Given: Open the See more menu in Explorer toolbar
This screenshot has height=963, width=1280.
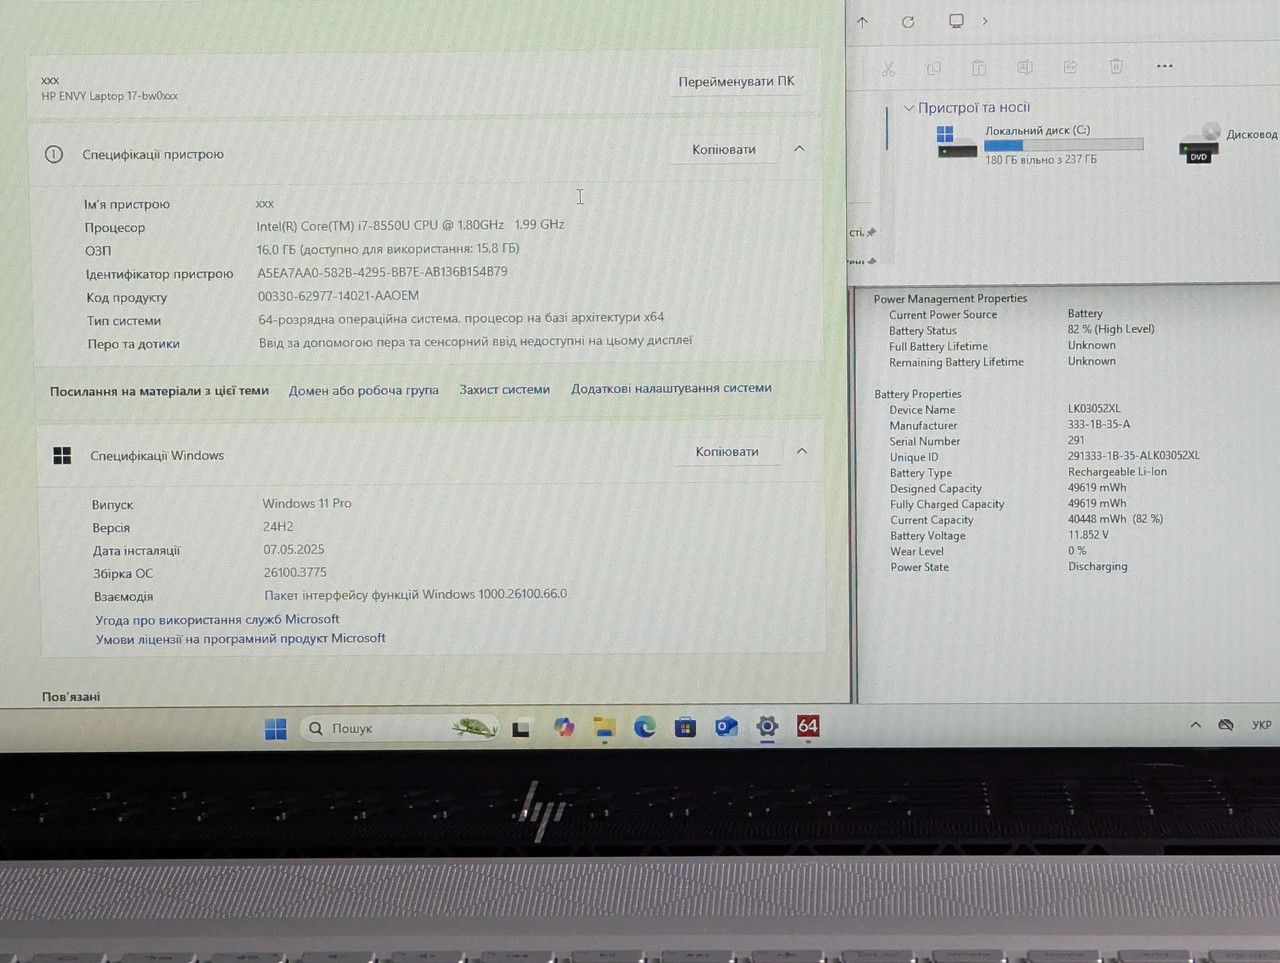Looking at the screenshot, I should [1164, 66].
